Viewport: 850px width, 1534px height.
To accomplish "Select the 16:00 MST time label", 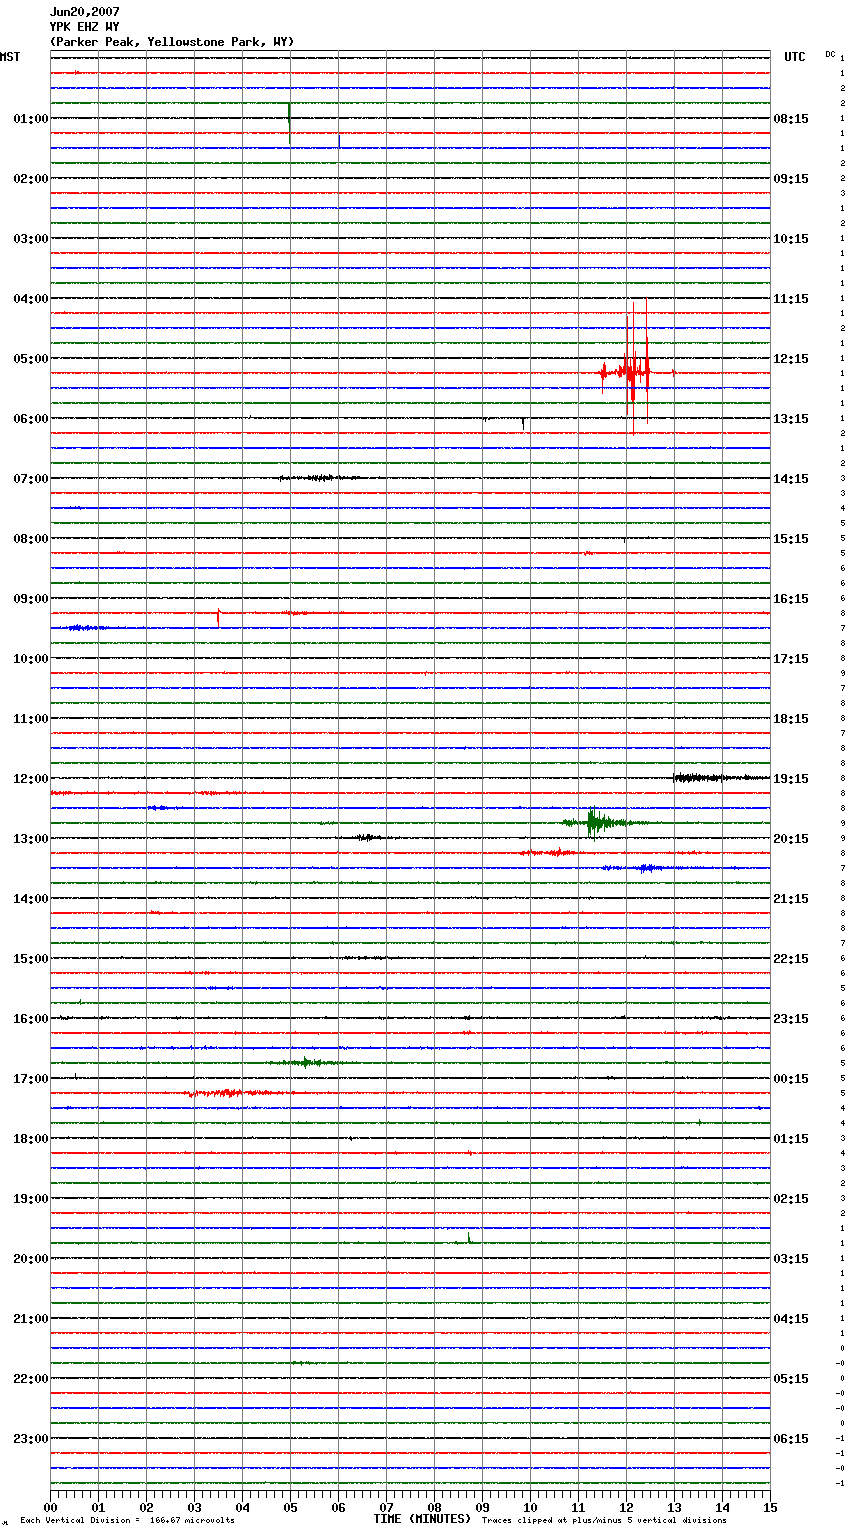I will pos(31,1019).
